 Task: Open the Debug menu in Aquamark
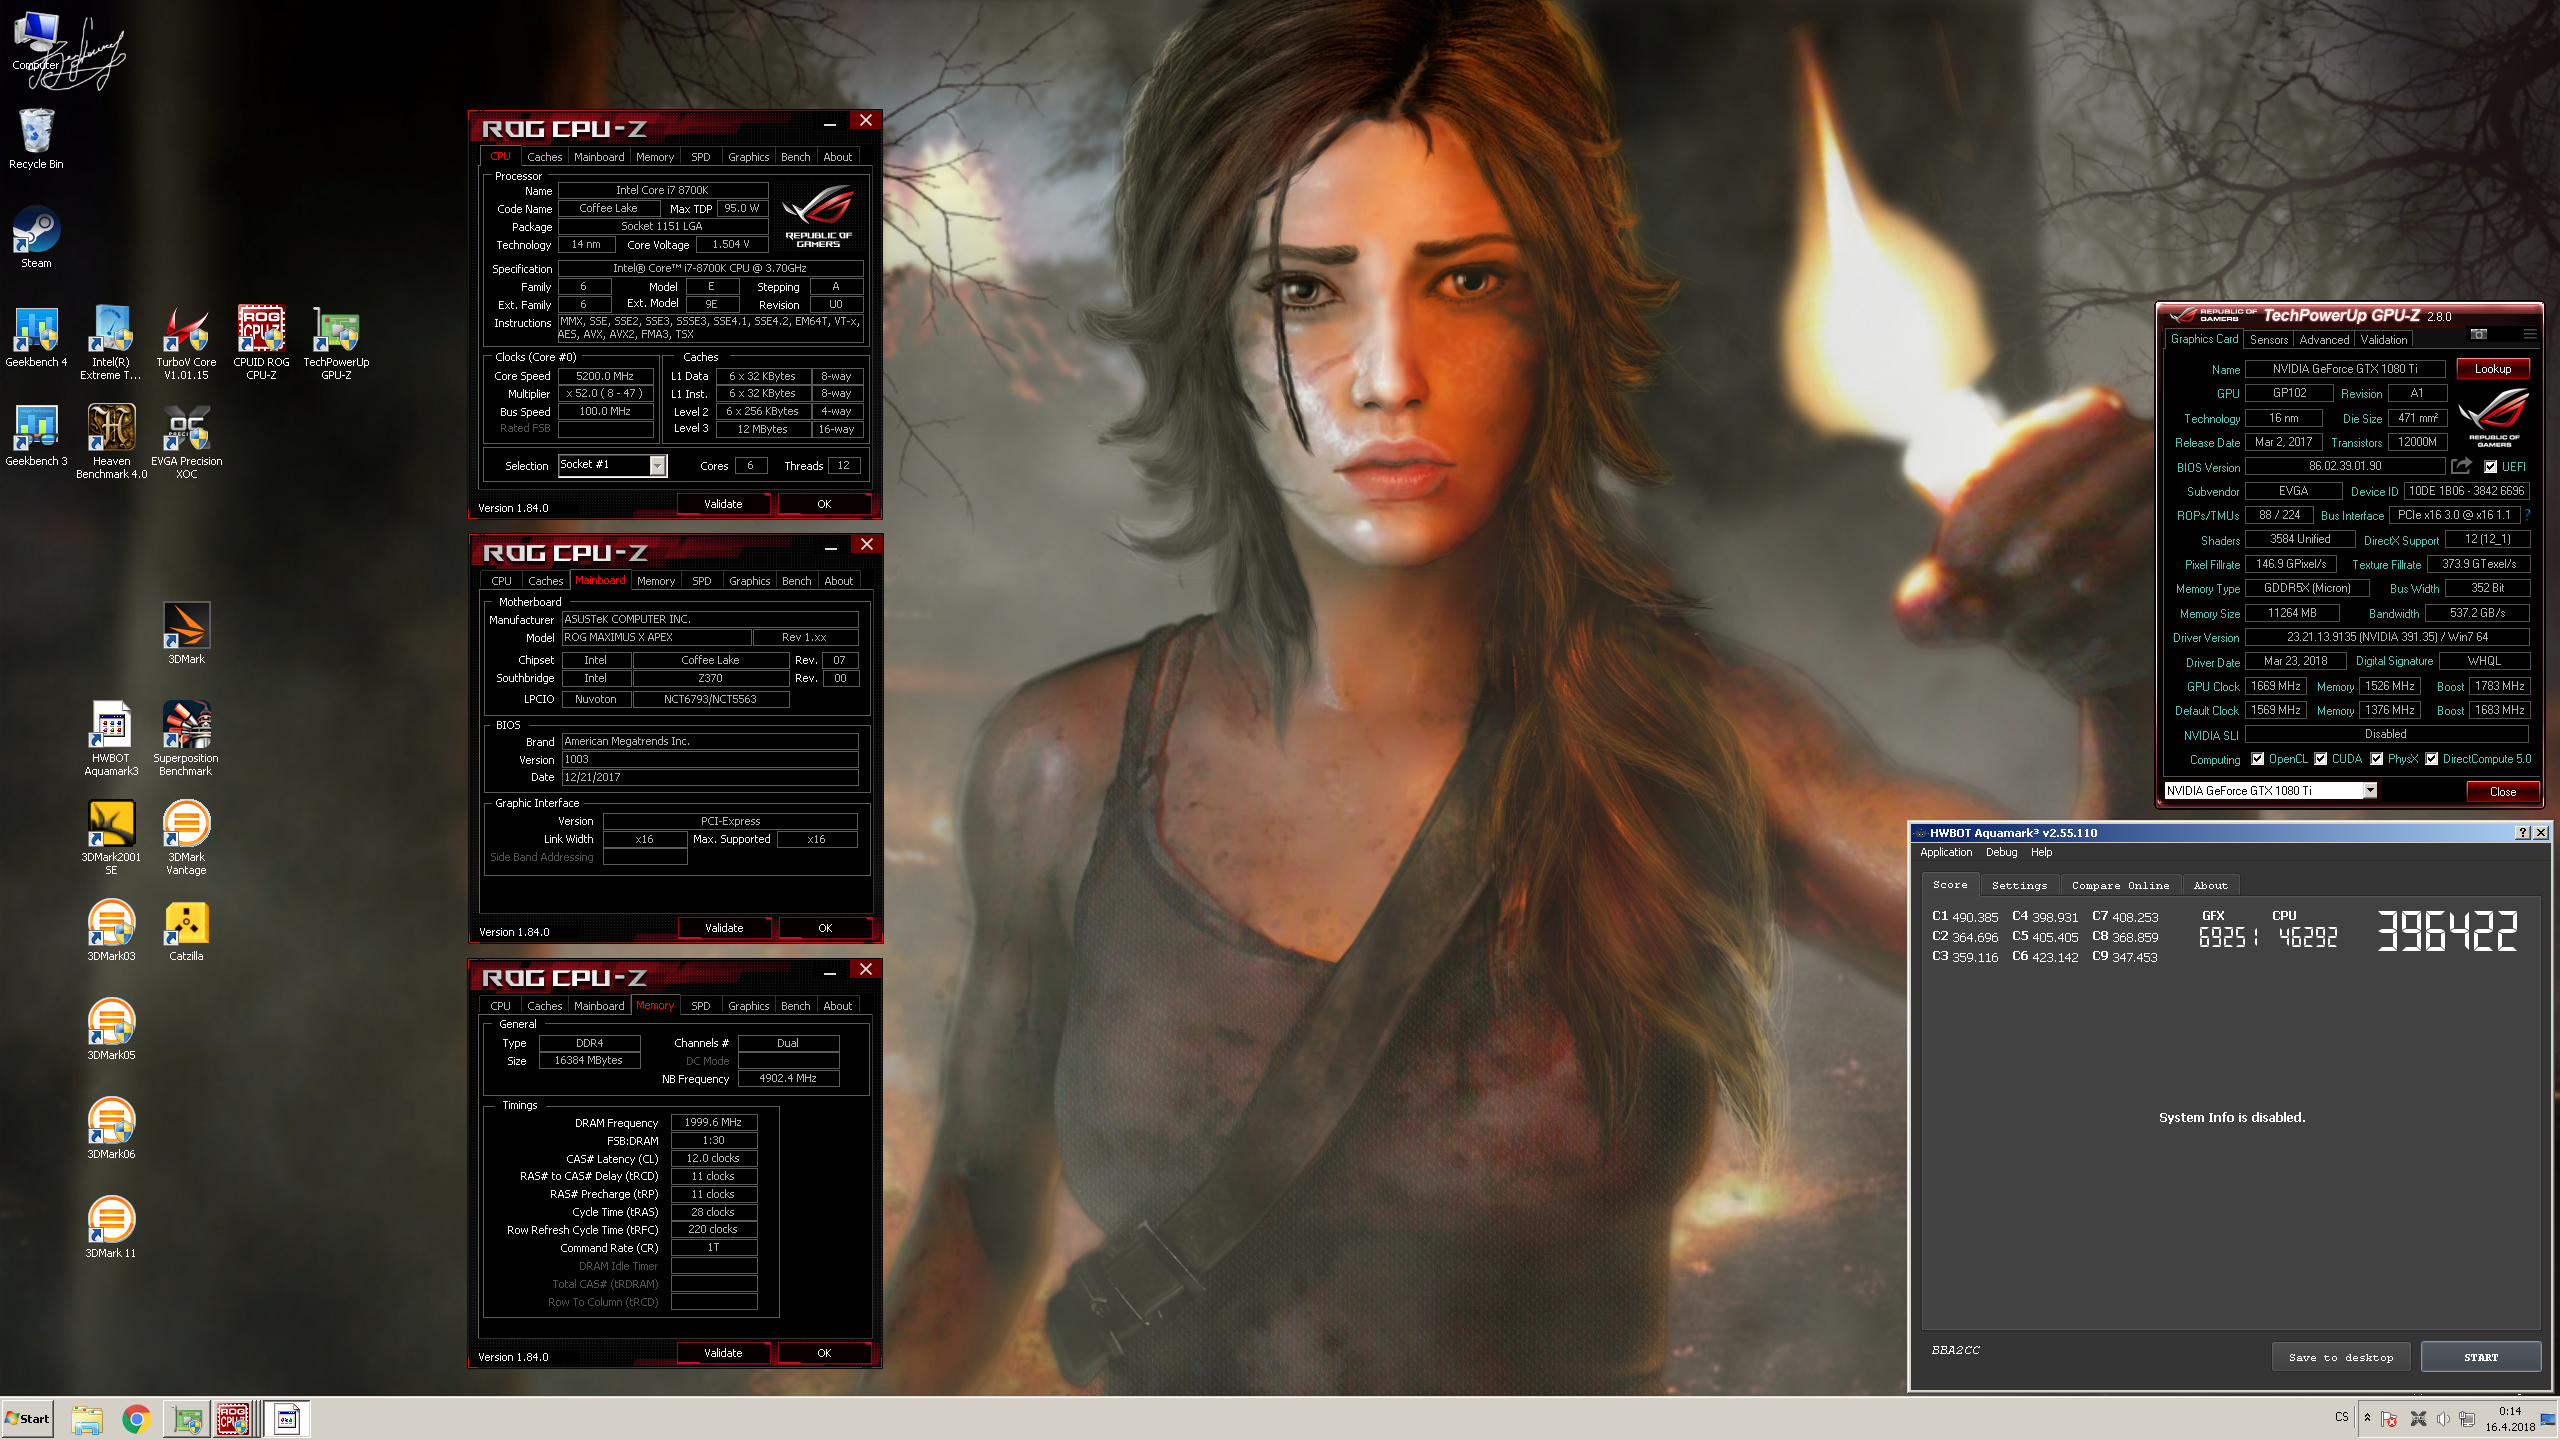point(2001,852)
